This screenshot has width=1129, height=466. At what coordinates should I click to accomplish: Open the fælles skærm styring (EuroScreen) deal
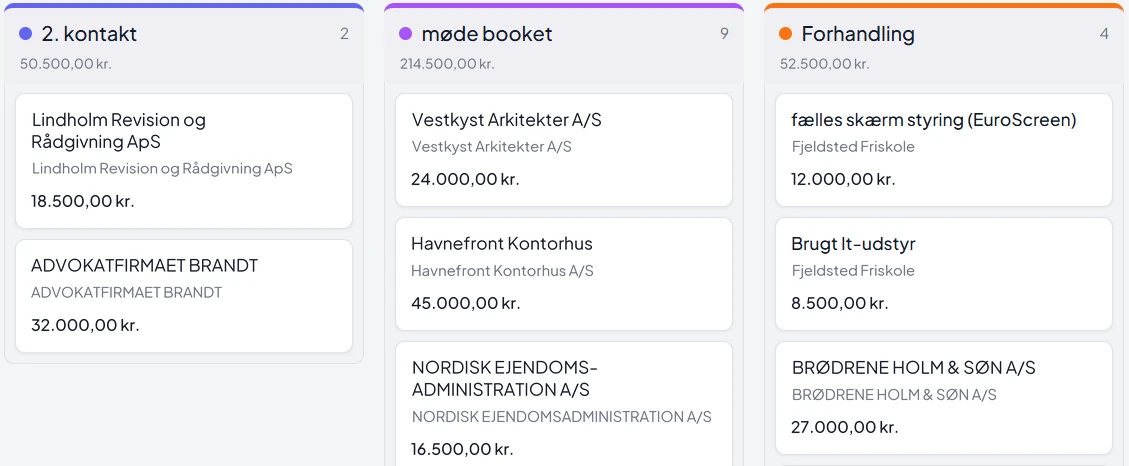pos(944,150)
